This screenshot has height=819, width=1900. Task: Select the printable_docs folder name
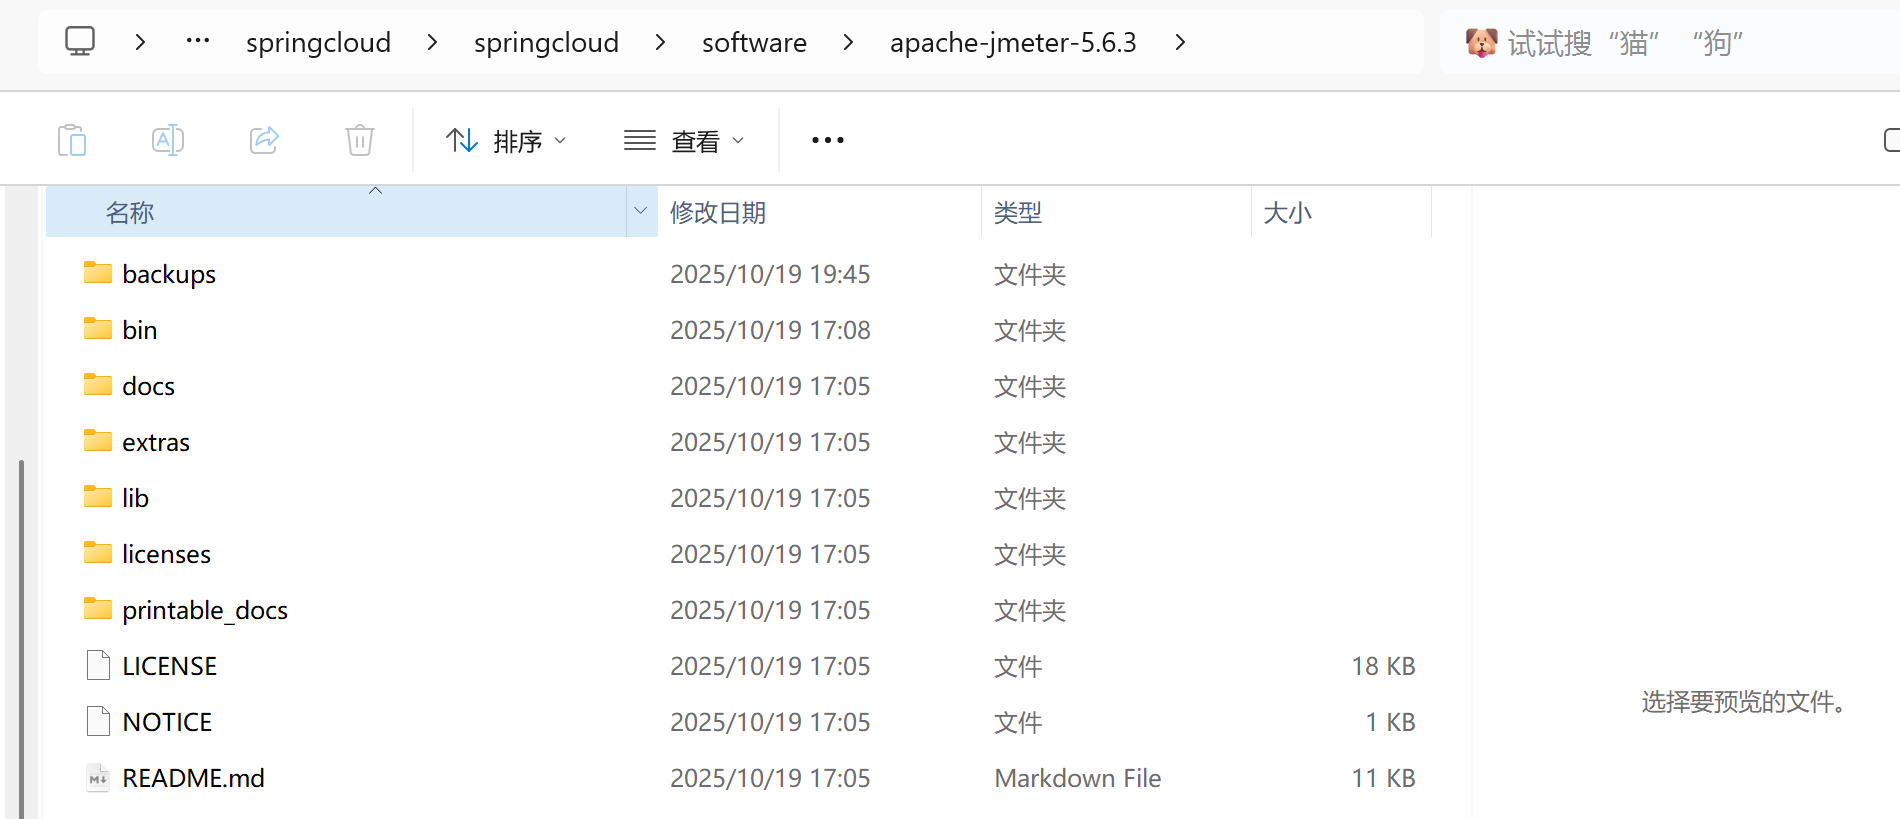(x=205, y=610)
